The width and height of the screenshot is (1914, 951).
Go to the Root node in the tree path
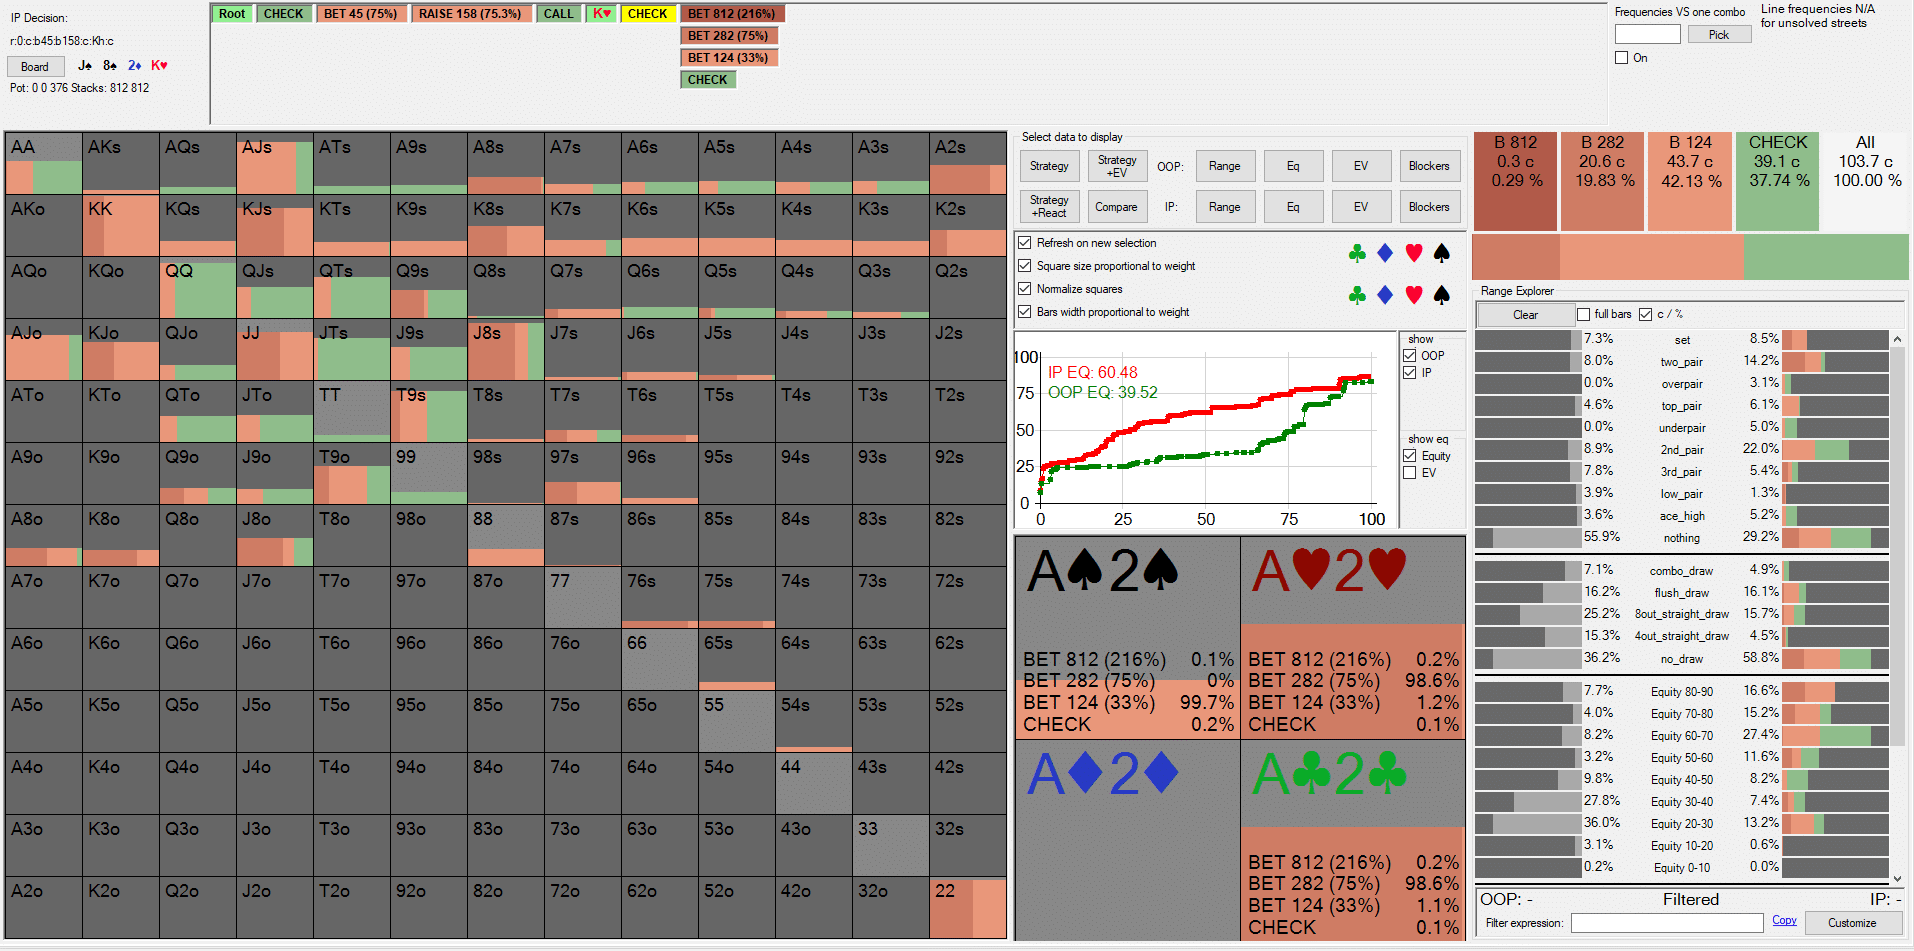click(232, 14)
